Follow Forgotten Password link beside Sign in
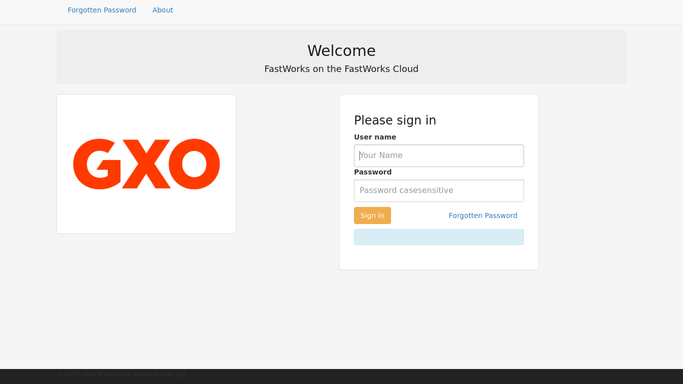This screenshot has width=683, height=384. point(483,216)
